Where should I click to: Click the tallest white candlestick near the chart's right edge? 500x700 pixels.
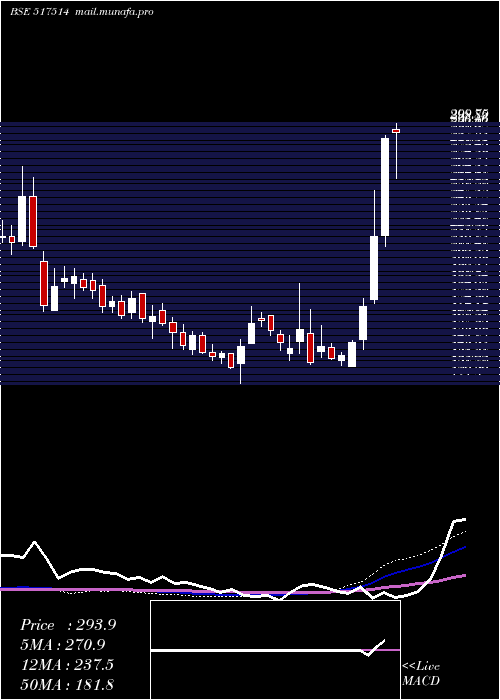(x=385, y=187)
